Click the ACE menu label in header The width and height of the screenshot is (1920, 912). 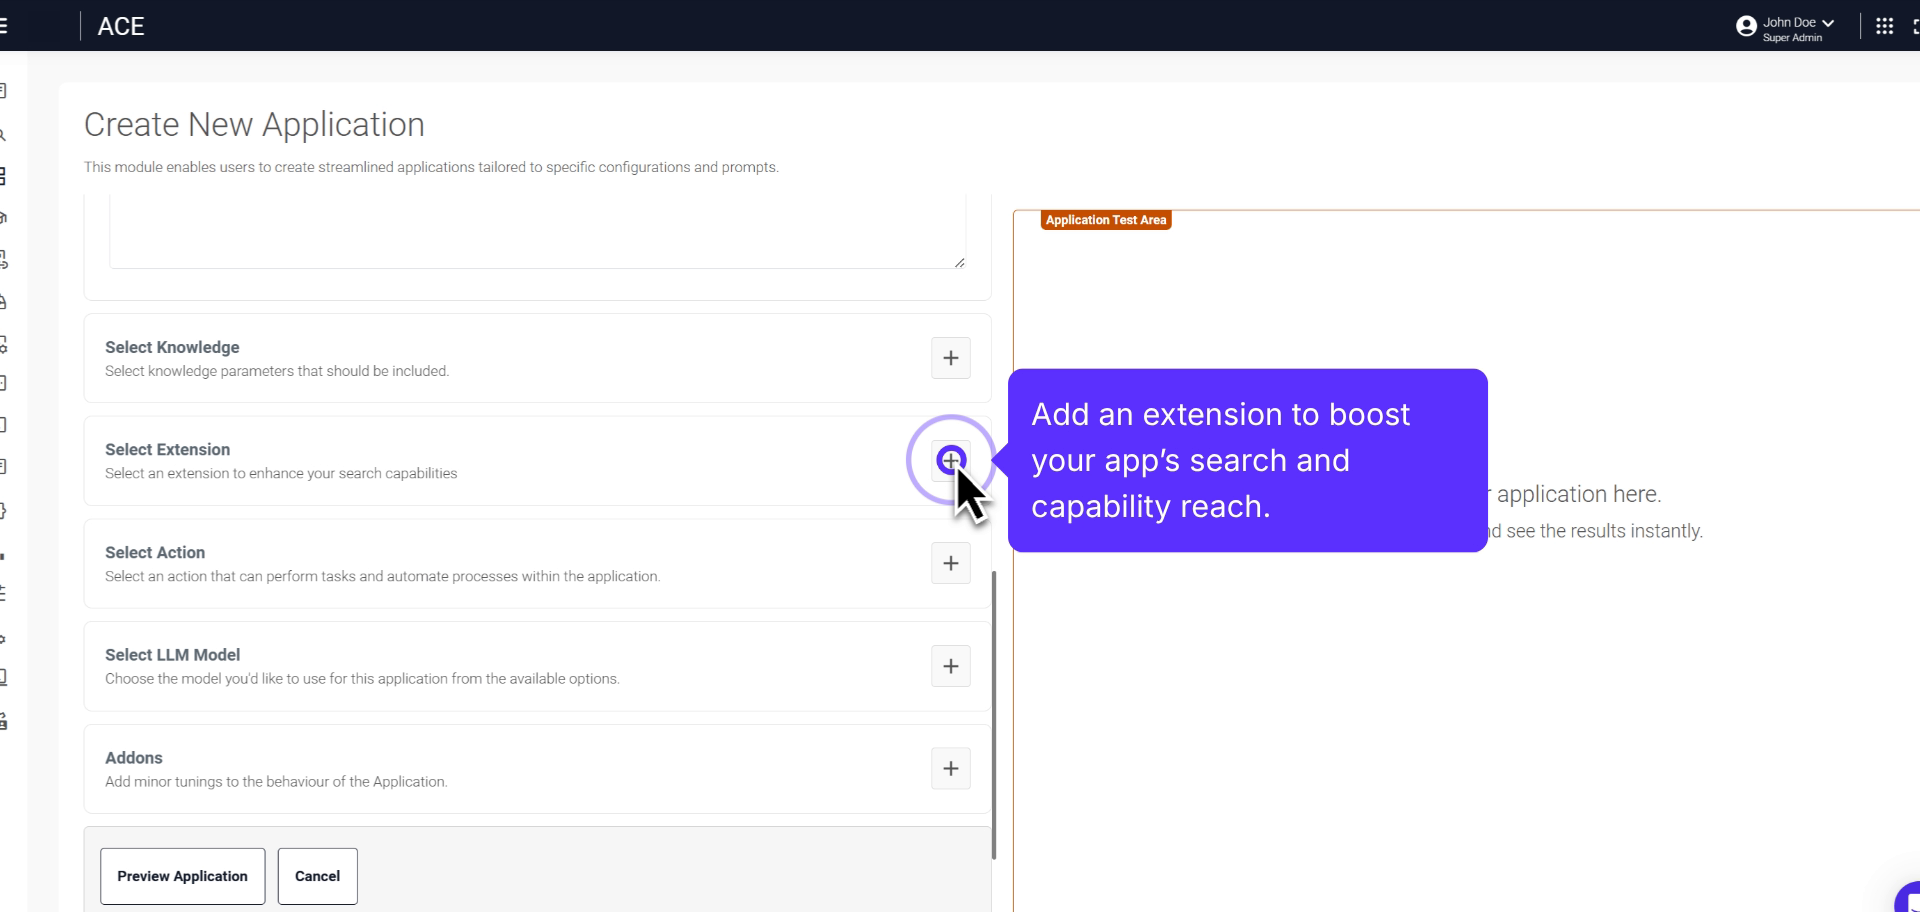point(120,27)
